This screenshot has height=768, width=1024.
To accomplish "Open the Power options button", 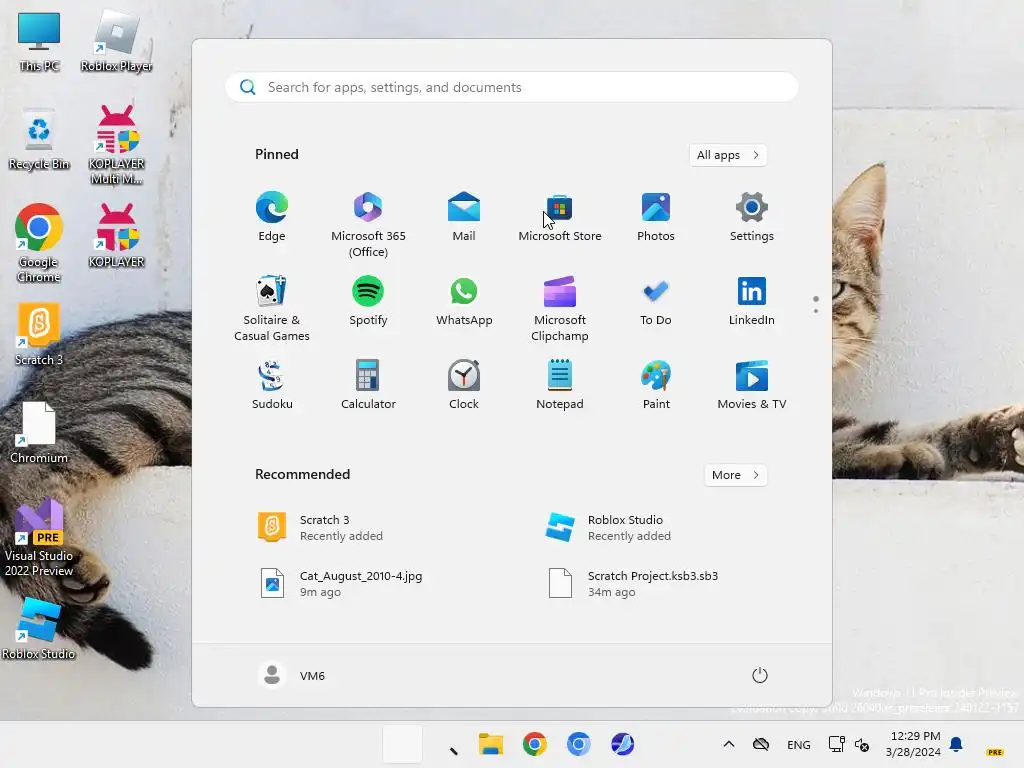I will coord(760,675).
